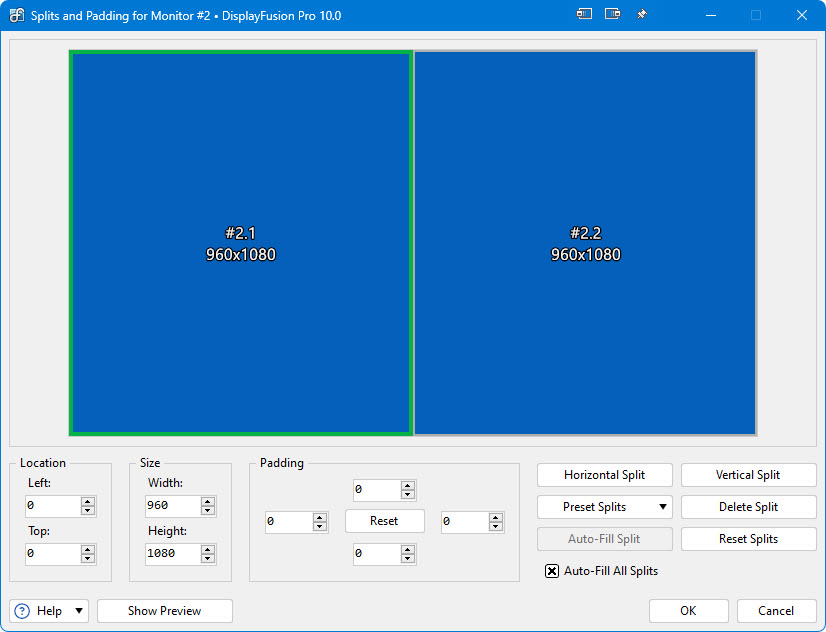Click the move window to previous monitor icon

585,15
